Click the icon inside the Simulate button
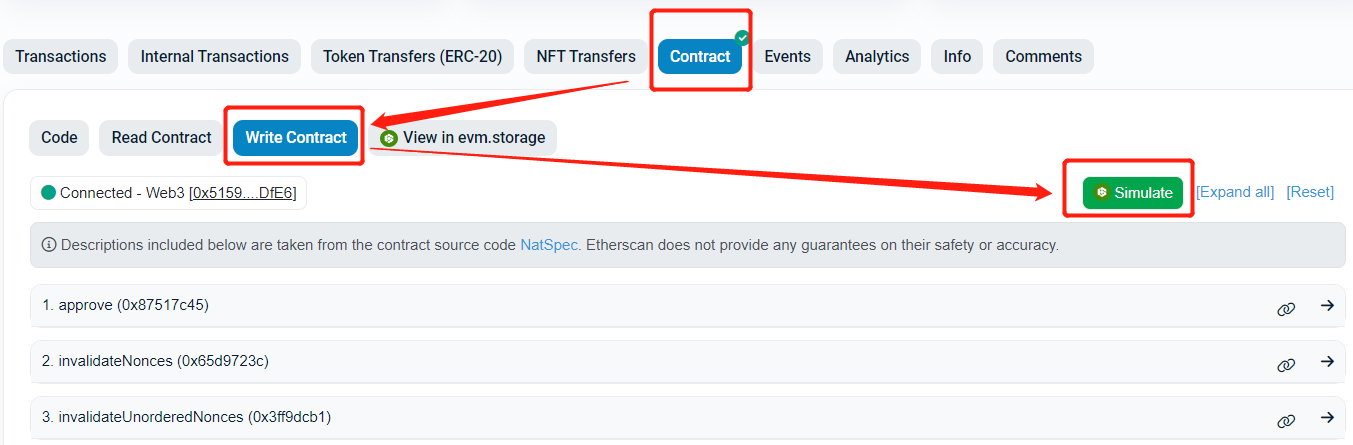The height and width of the screenshot is (445, 1353). [1102, 193]
